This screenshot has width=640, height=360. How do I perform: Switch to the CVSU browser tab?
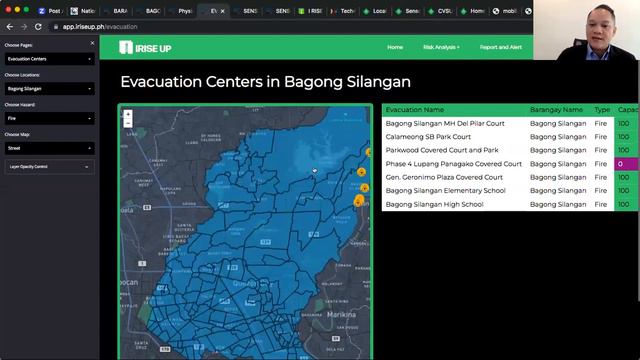[440, 11]
